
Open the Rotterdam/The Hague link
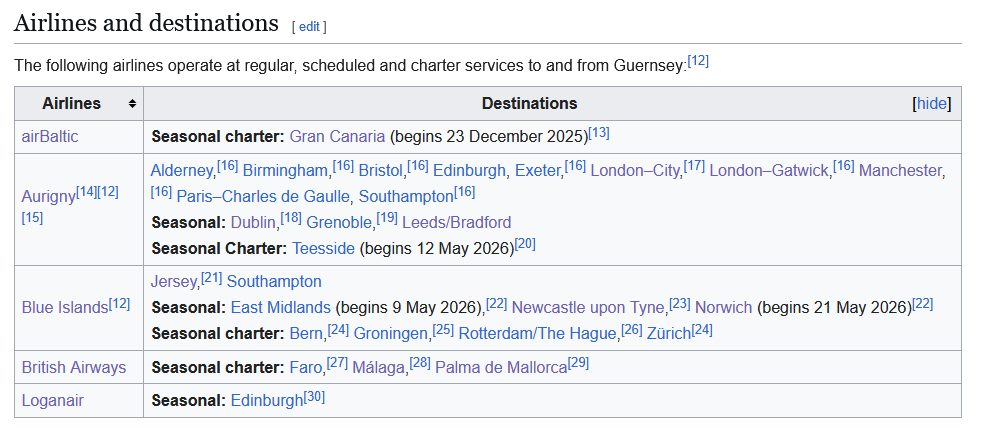pos(540,333)
